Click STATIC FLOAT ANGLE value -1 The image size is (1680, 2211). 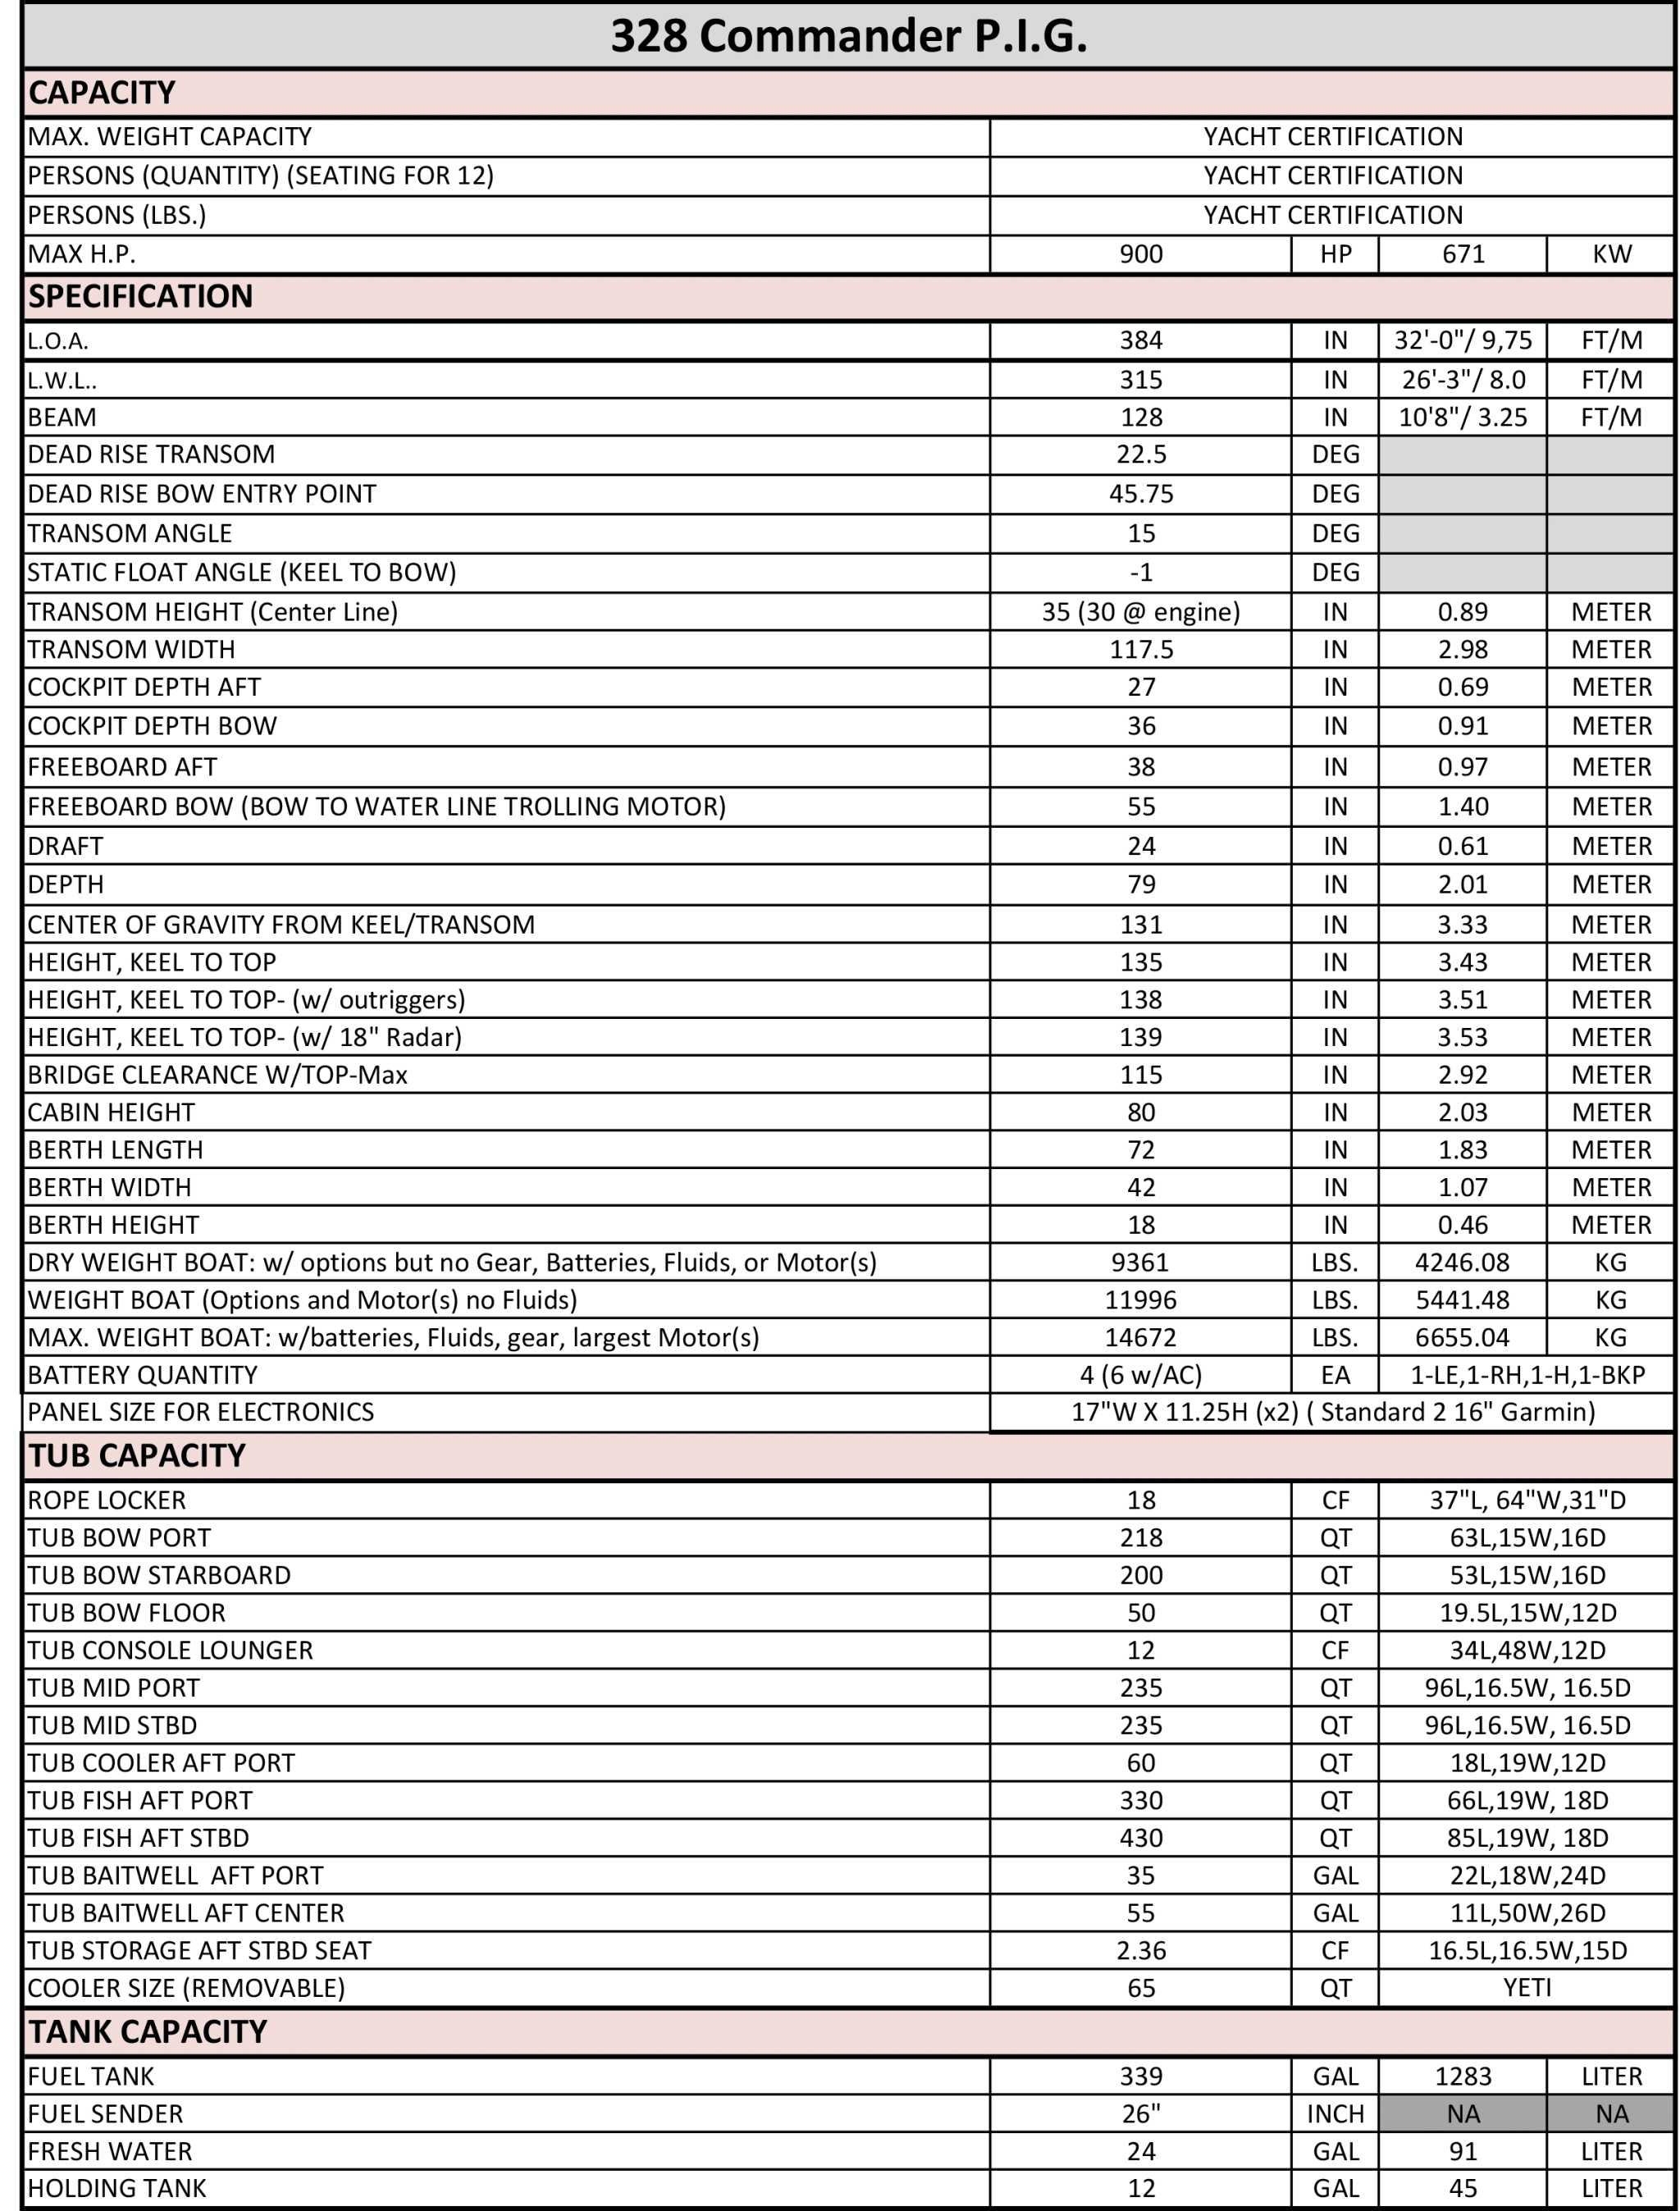pyautogui.click(x=1141, y=573)
